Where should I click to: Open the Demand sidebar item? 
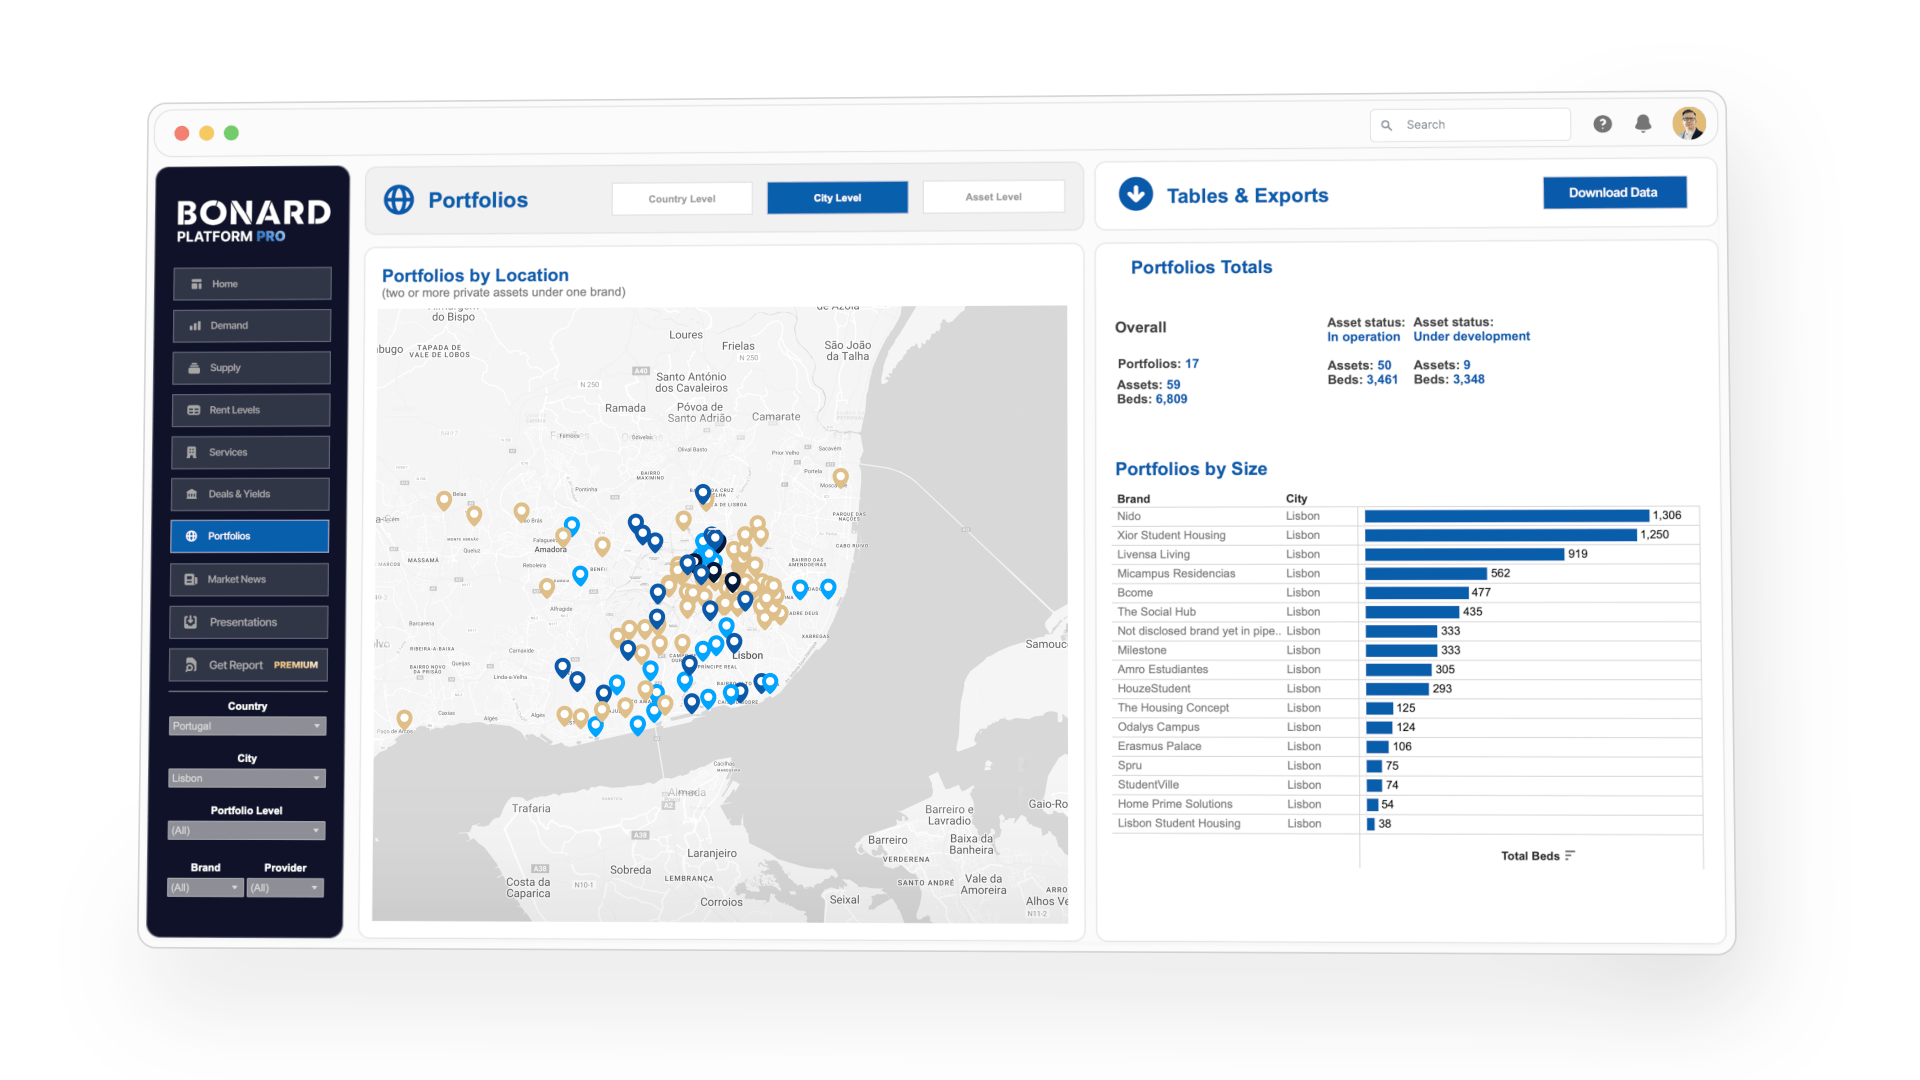[251, 326]
